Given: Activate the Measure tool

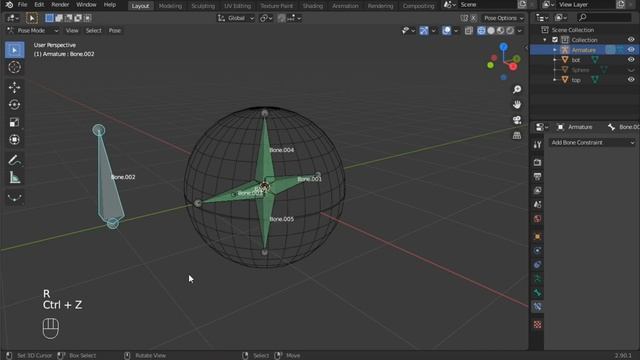Looking at the screenshot, I should click(15, 178).
